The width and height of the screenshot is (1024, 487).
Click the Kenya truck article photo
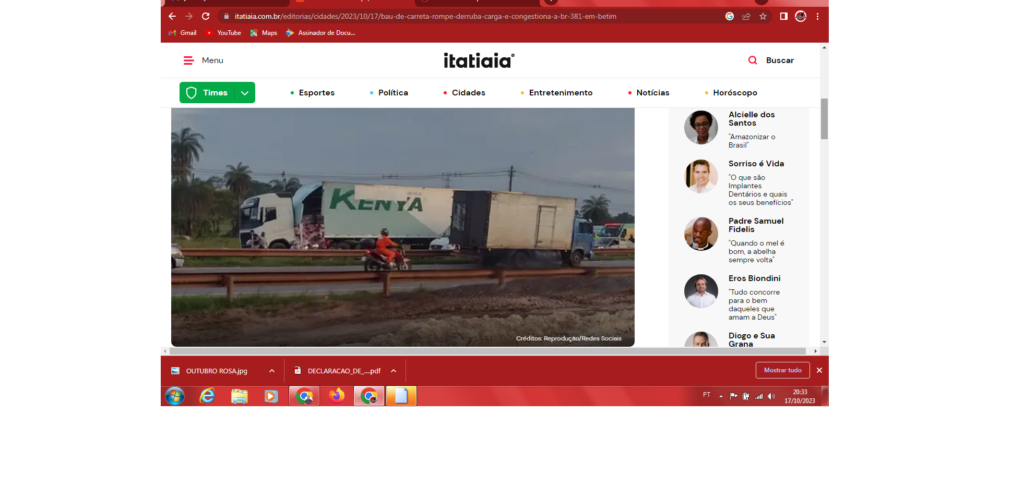pos(403,227)
